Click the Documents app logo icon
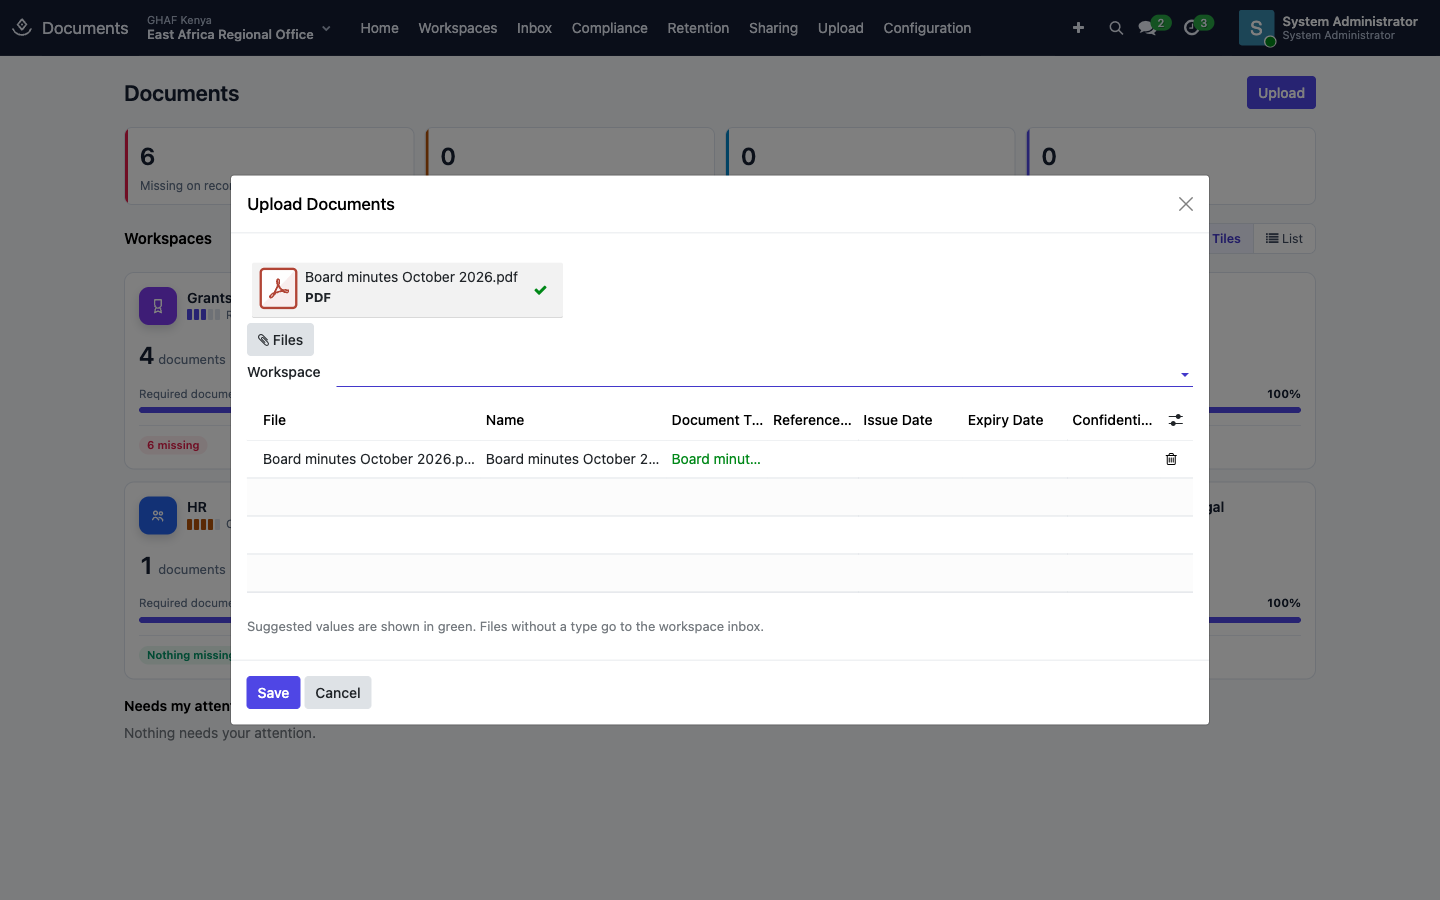 click(x=22, y=28)
